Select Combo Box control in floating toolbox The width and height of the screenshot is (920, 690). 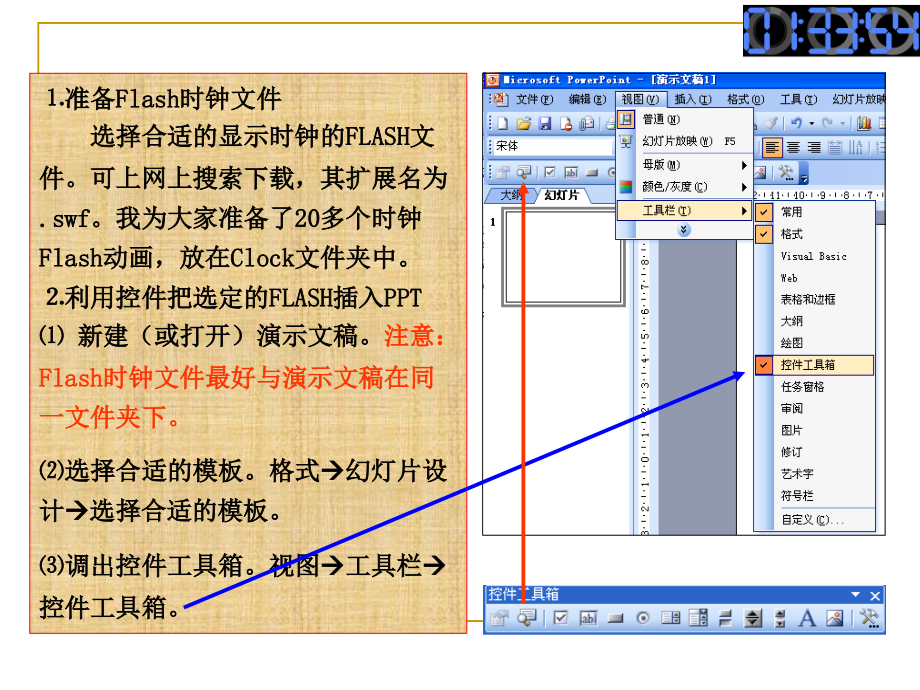698,618
